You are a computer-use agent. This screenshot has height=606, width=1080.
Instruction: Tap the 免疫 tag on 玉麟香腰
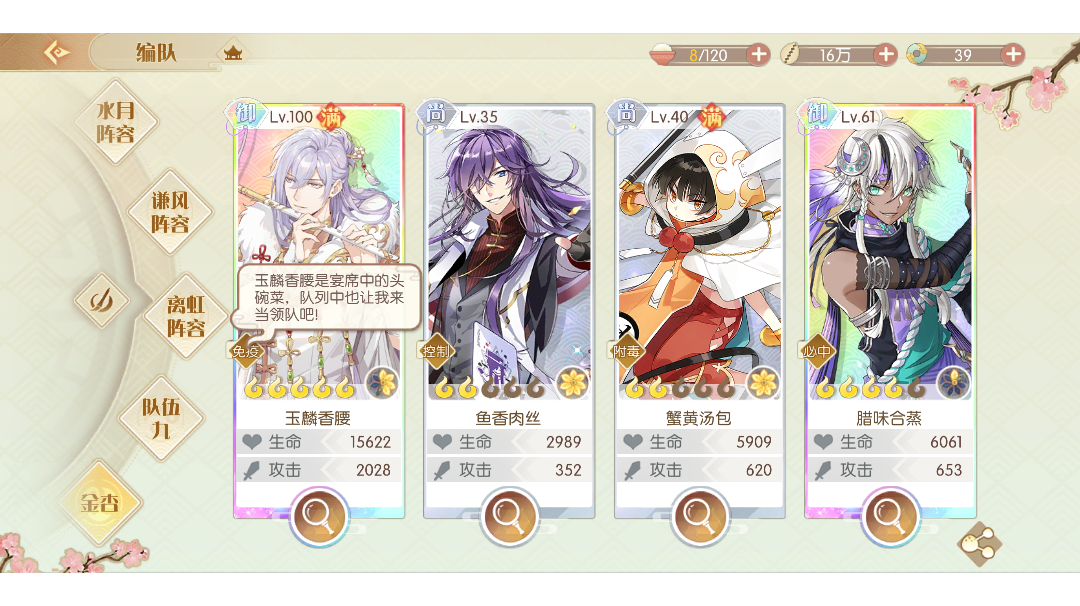coord(245,351)
